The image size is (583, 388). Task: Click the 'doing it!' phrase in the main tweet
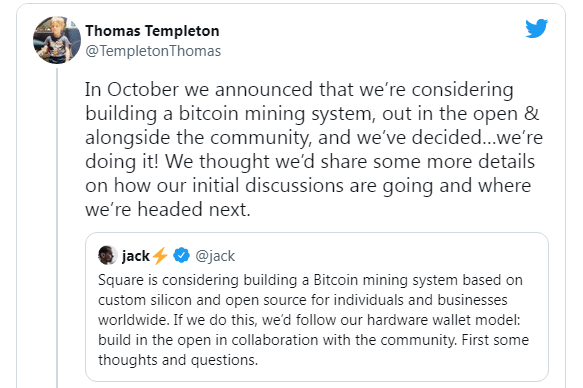click(x=122, y=162)
